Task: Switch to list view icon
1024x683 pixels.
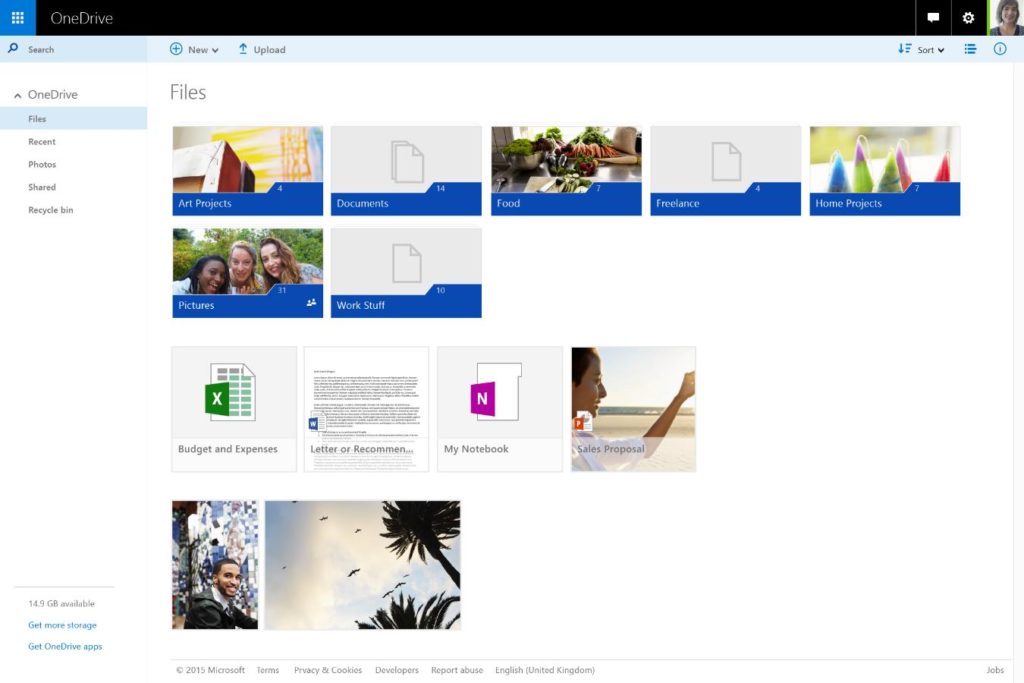Action: (x=970, y=49)
